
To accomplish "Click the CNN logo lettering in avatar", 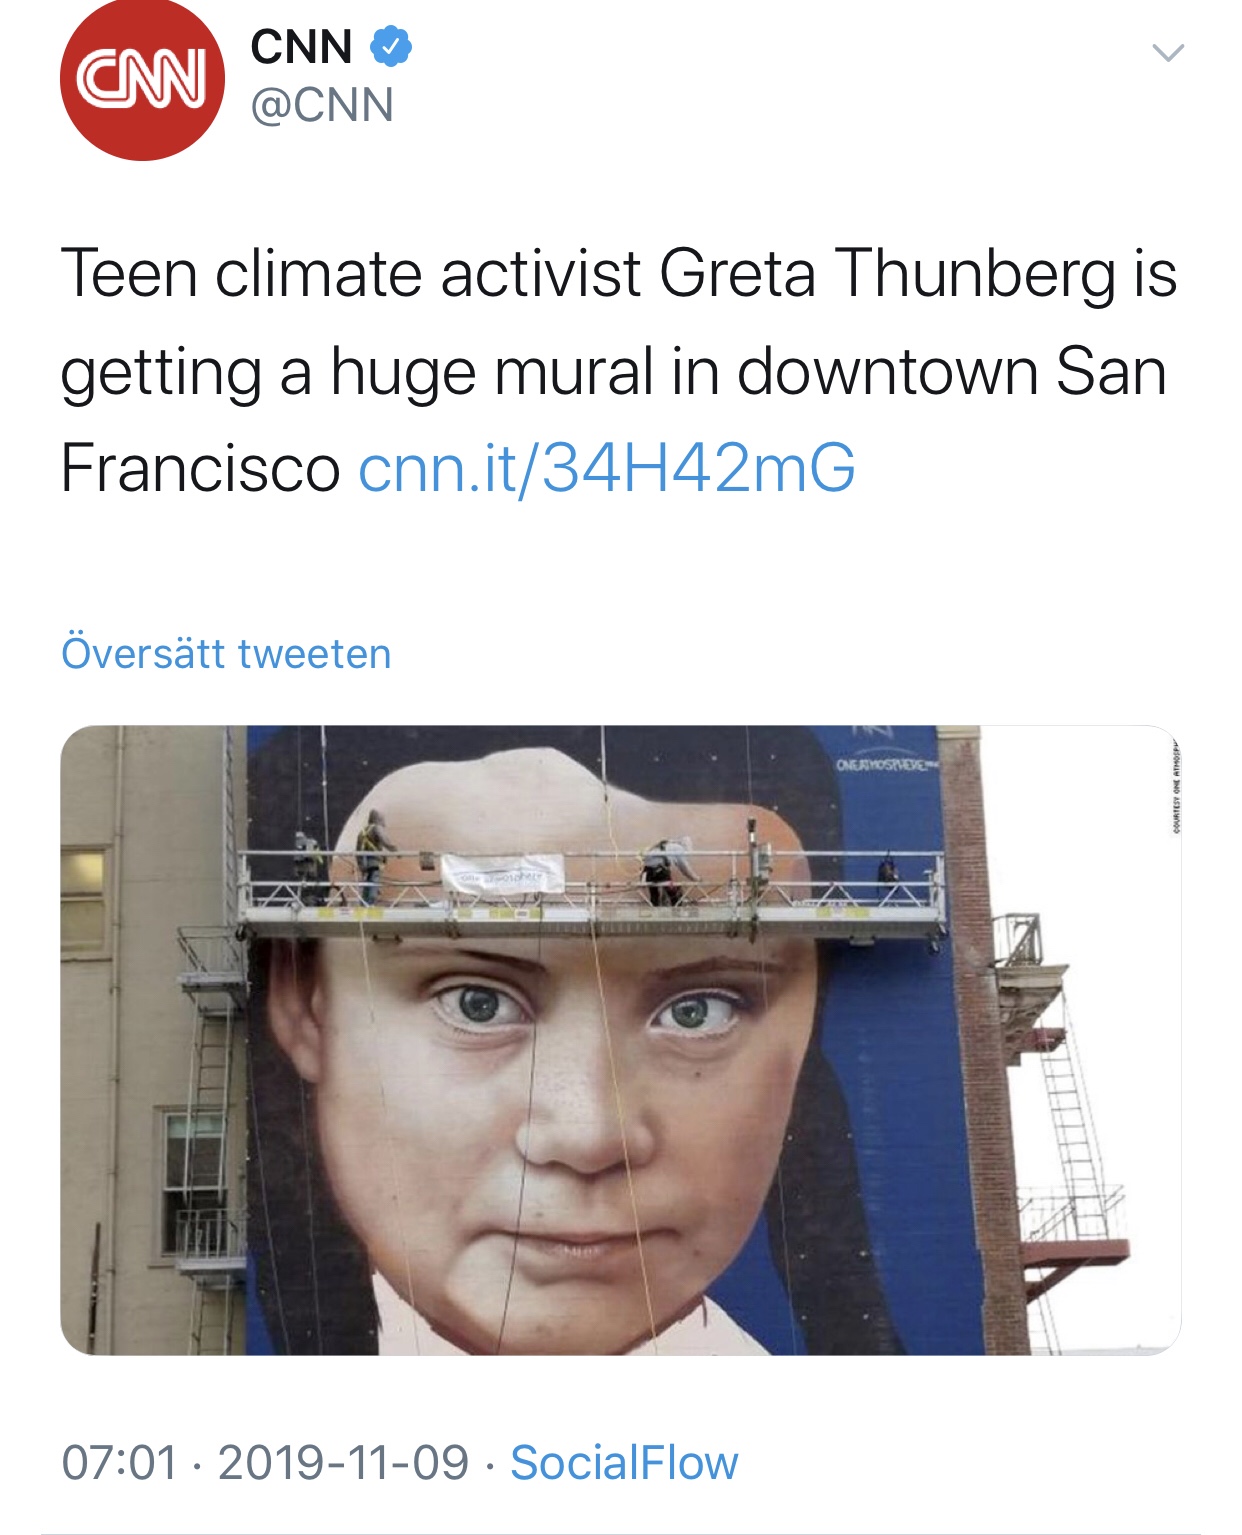I will click(x=142, y=82).
